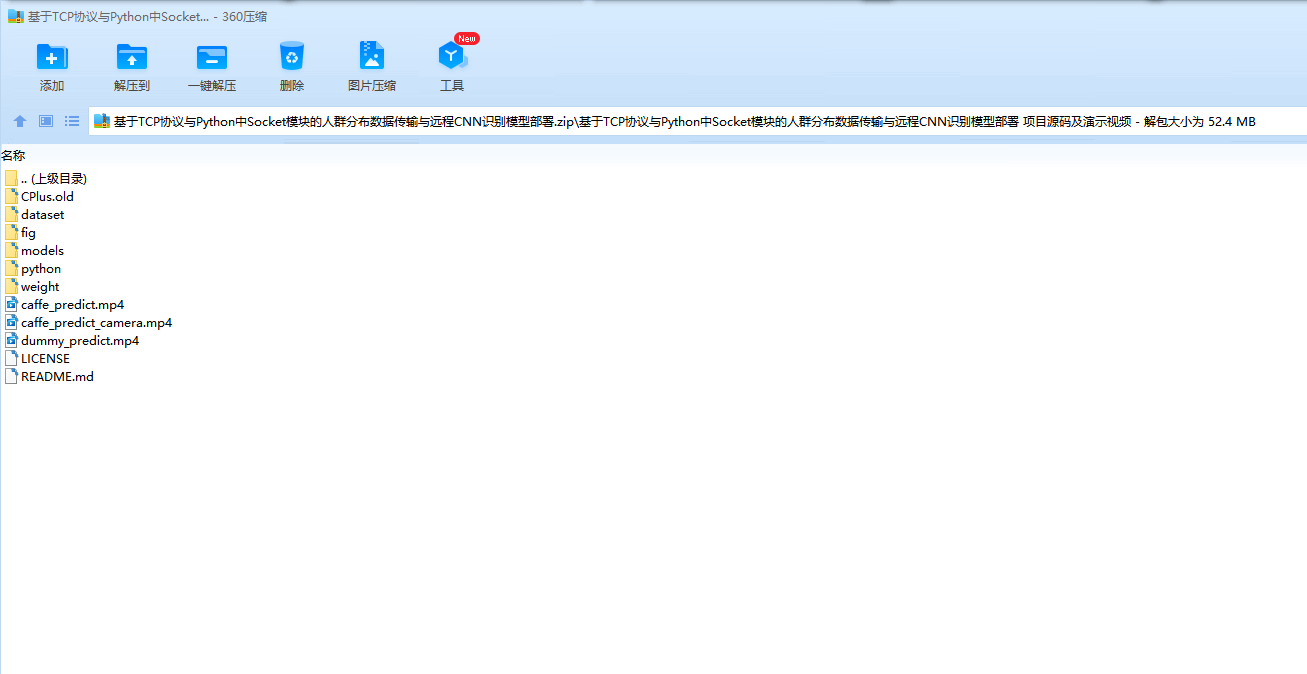Select the "caffe_predict.mp4" file name
The height and width of the screenshot is (674, 1307).
[x=72, y=305]
